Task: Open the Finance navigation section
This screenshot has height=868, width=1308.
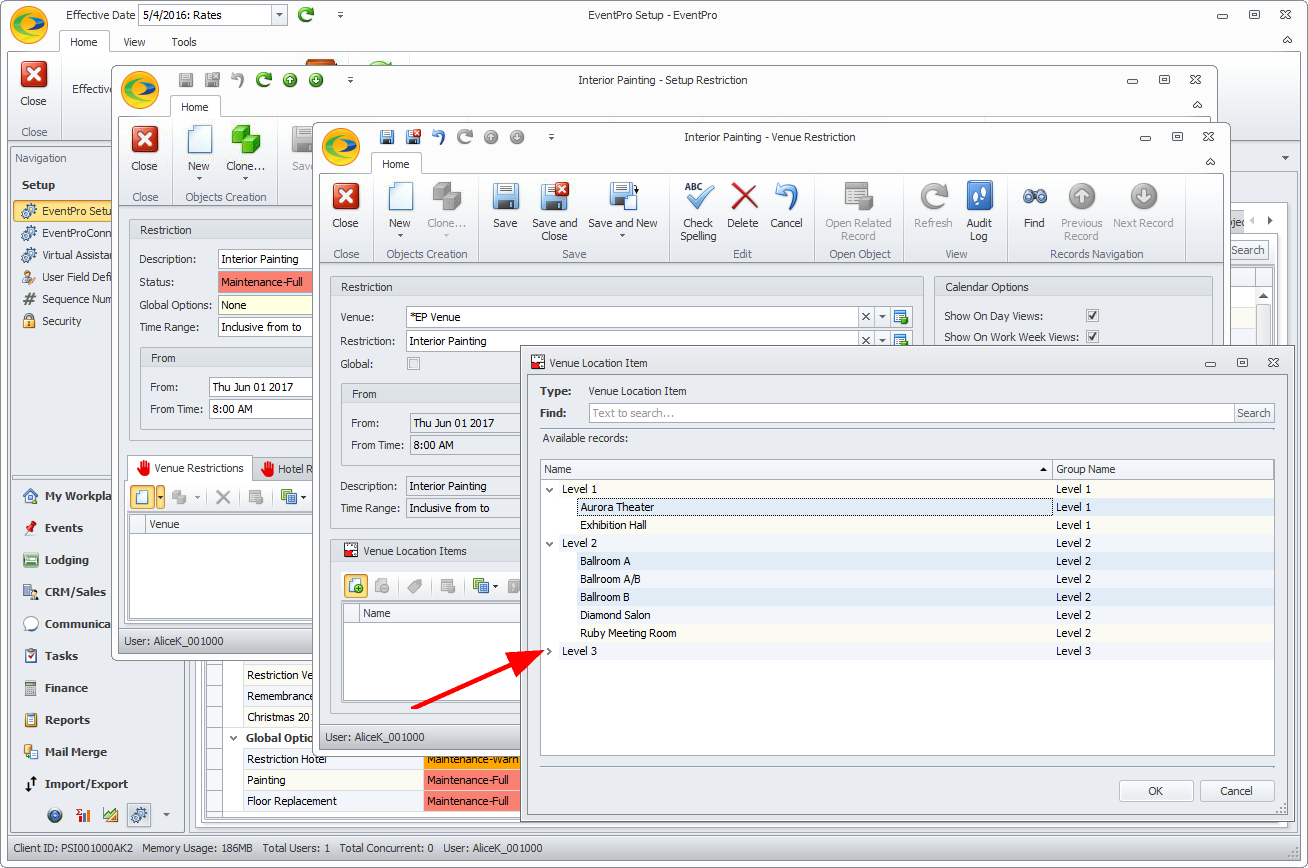Action: [66, 688]
